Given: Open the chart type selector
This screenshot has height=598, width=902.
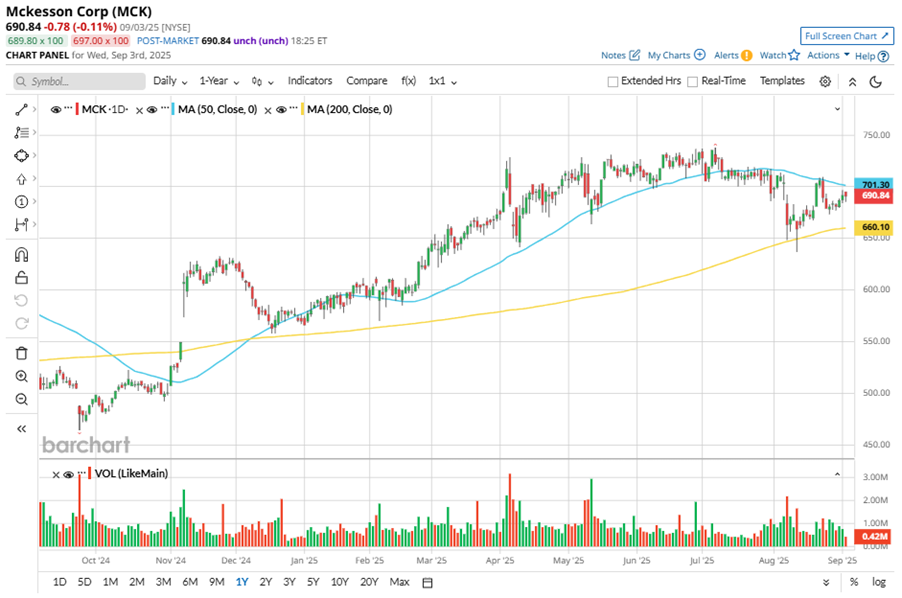Looking at the screenshot, I should coord(262,82).
